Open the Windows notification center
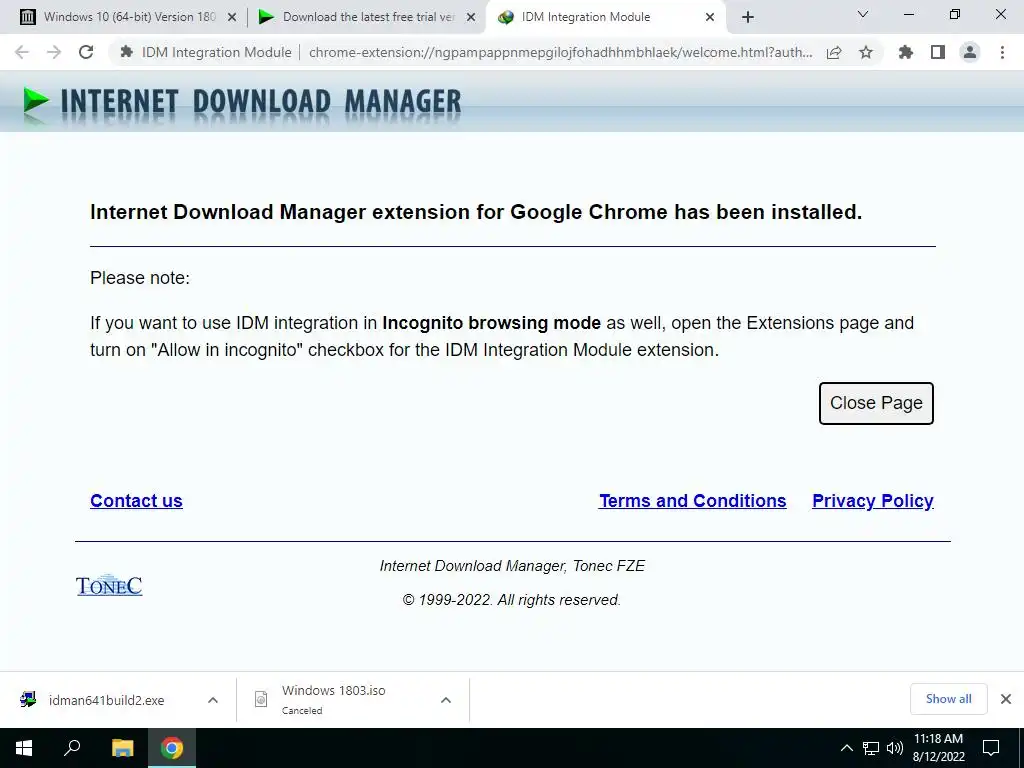Screen dimensions: 1024x768 click(x=991, y=748)
